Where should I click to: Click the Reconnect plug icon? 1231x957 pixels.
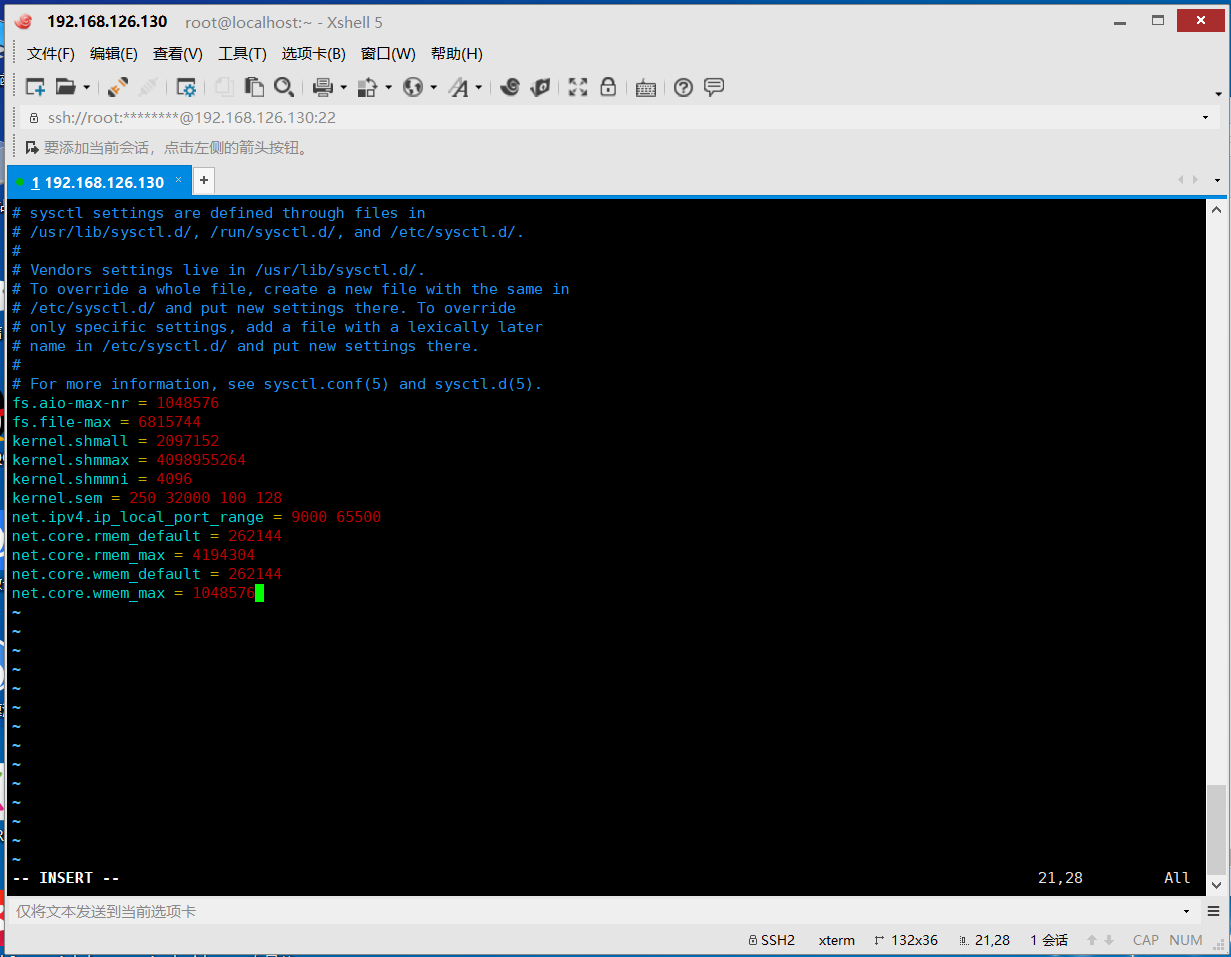click(x=118, y=87)
